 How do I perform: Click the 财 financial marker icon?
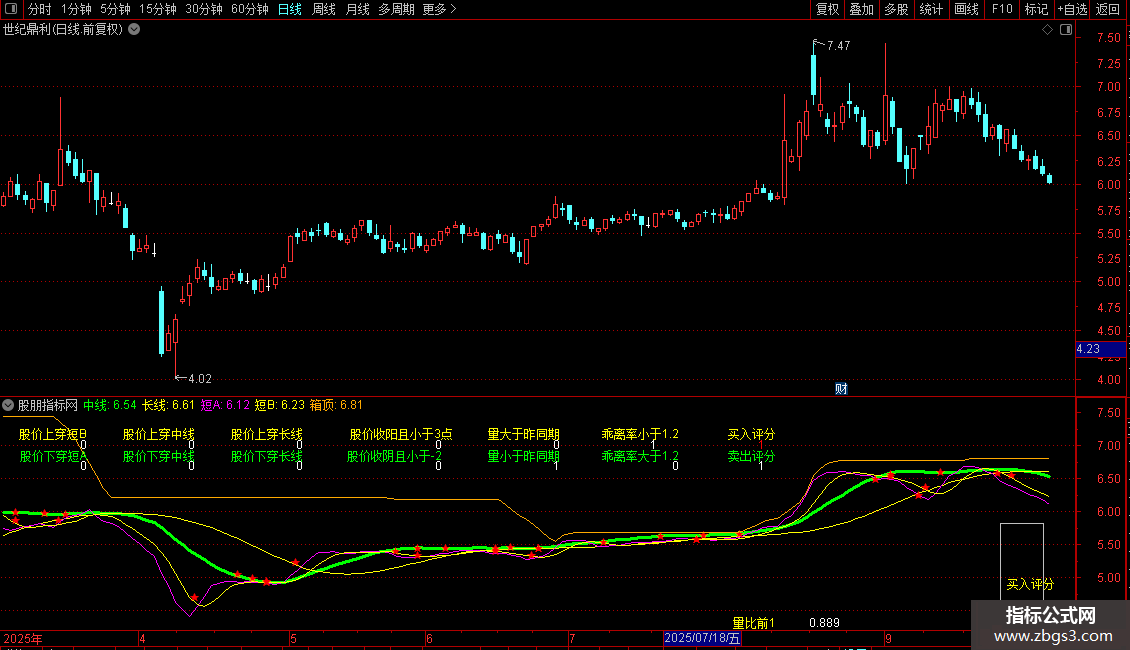pyautogui.click(x=841, y=389)
